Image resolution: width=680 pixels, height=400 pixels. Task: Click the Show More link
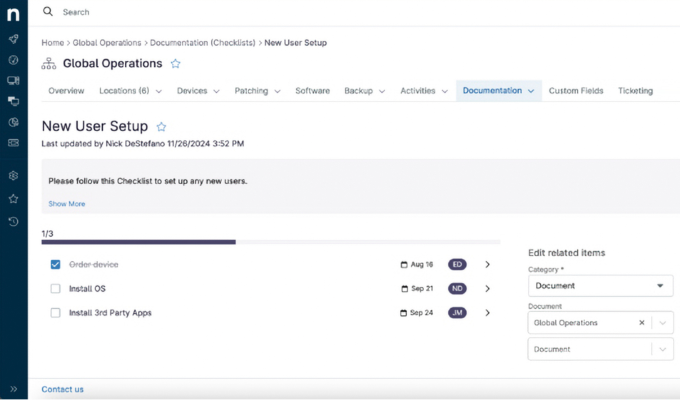67,204
